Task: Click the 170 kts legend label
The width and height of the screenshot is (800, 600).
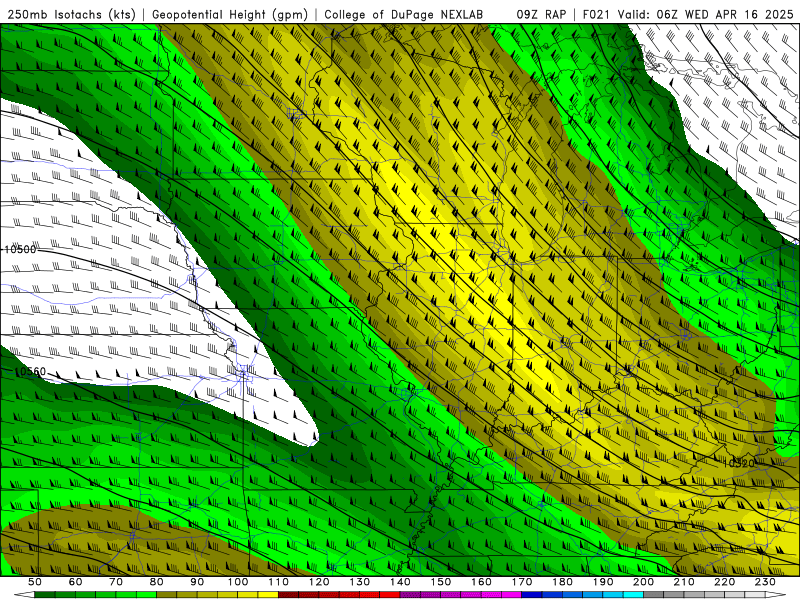Action: click(x=521, y=582)
